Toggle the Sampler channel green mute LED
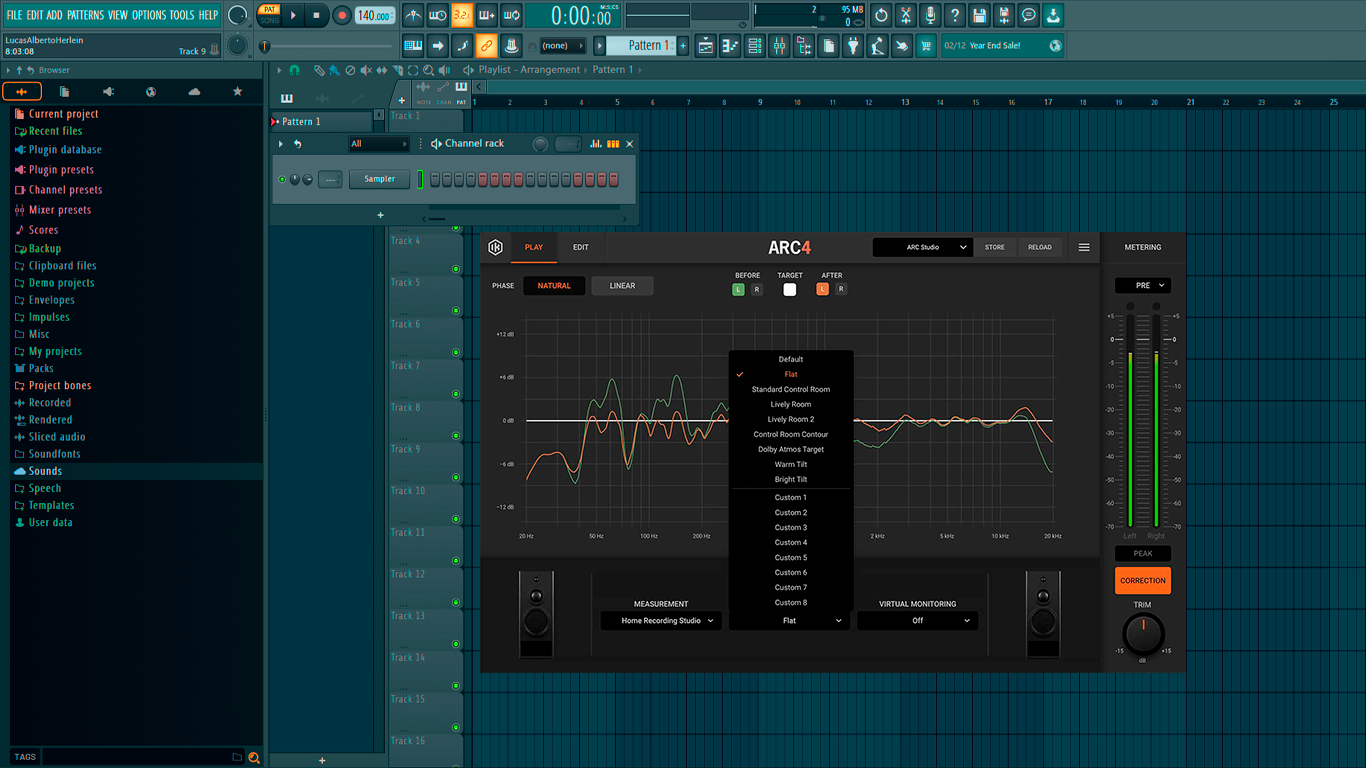This screenshot has height=768, width=1366. (x=282, y=180)
